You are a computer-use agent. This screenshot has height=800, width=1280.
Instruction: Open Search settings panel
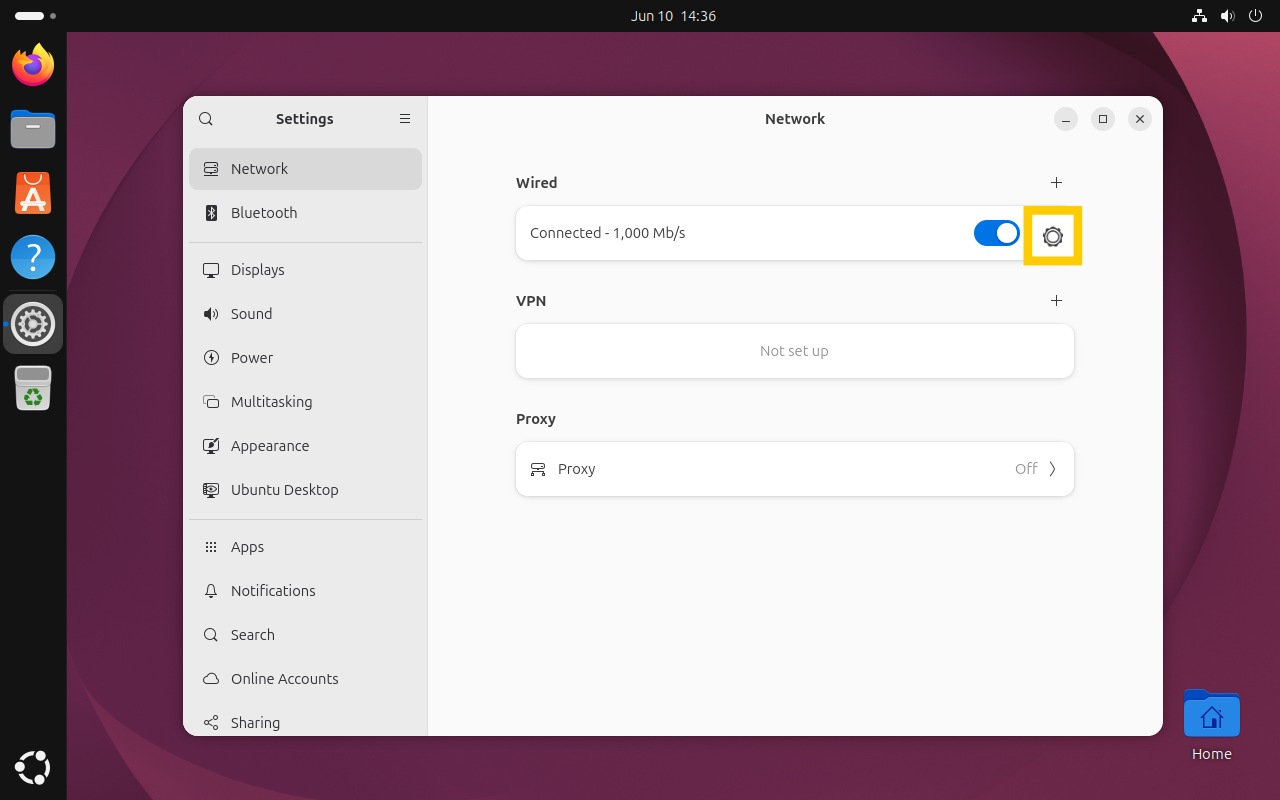(x=305, y=635)
